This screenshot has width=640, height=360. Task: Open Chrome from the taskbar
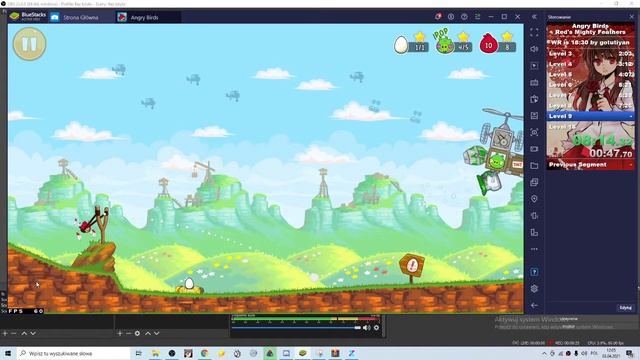[x=204, y=353]
